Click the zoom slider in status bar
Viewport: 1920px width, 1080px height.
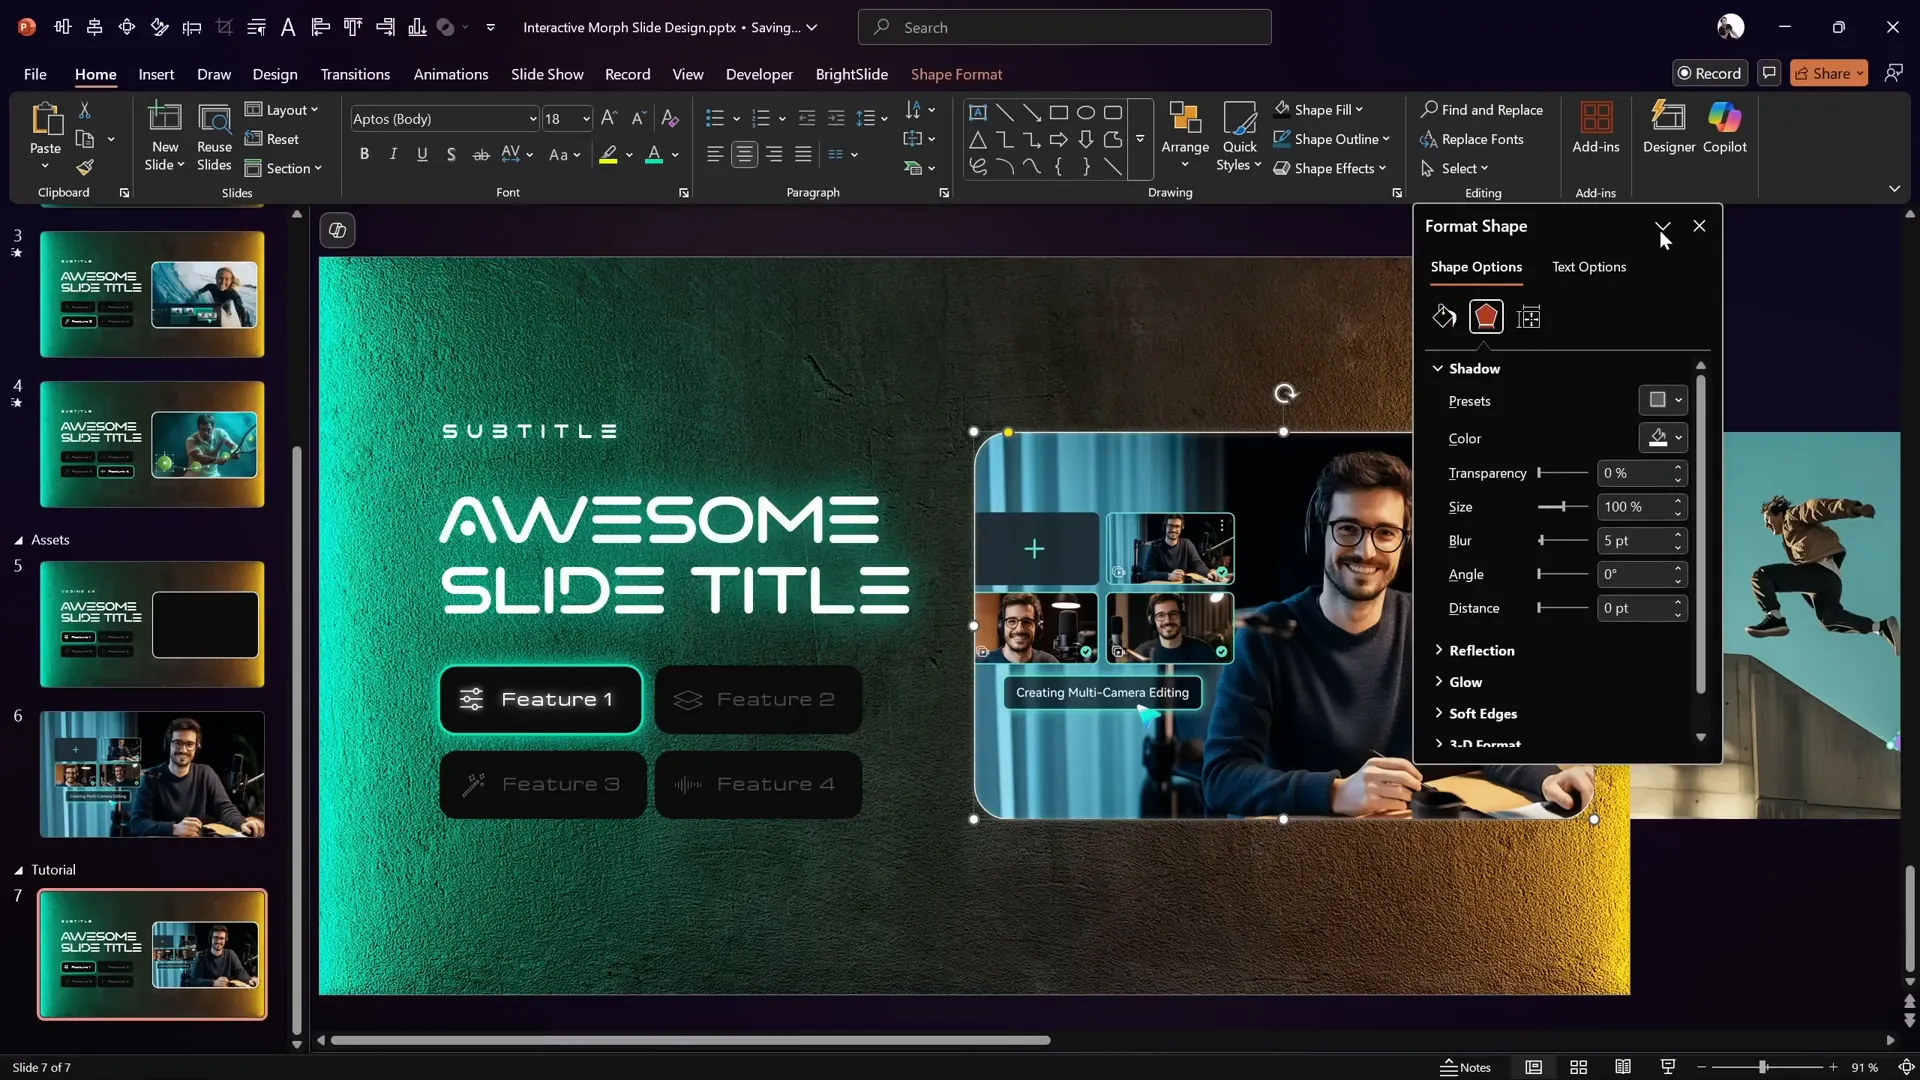[1766, 1067]
